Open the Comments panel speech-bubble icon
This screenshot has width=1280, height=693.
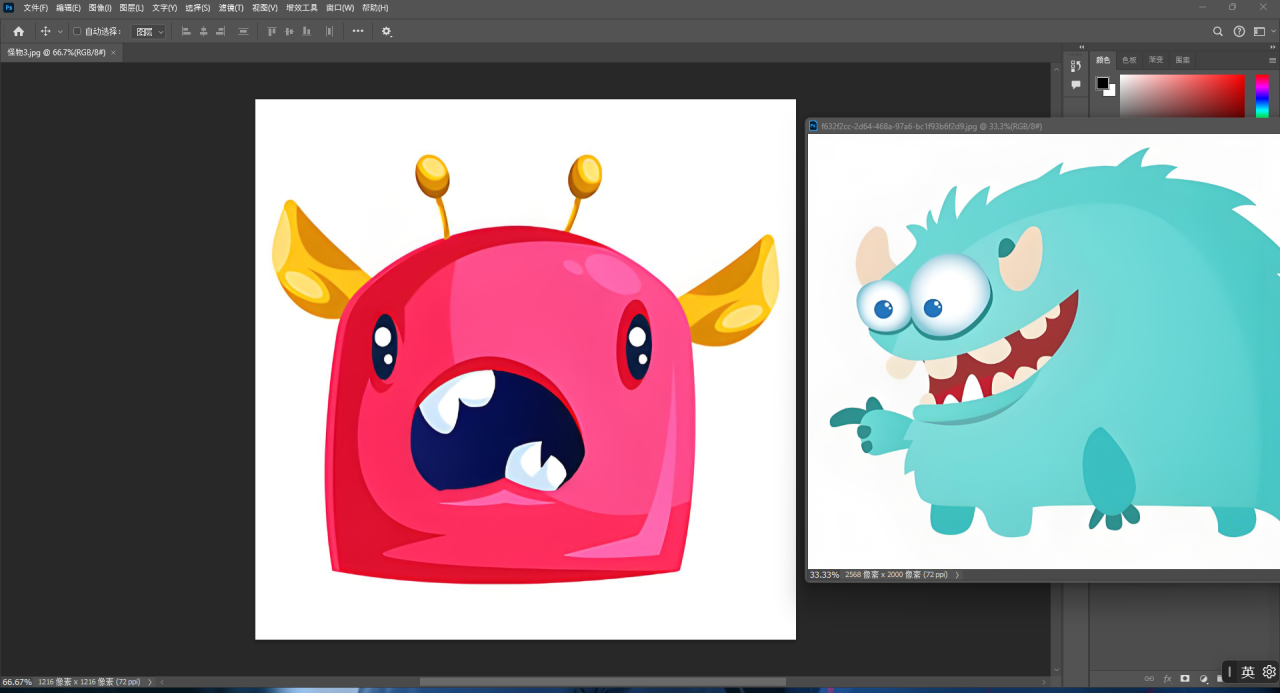tap(1076, 85)
